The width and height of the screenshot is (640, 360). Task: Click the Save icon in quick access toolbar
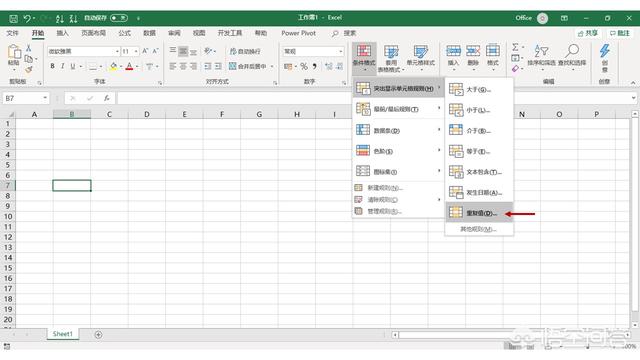click(13, 18)
